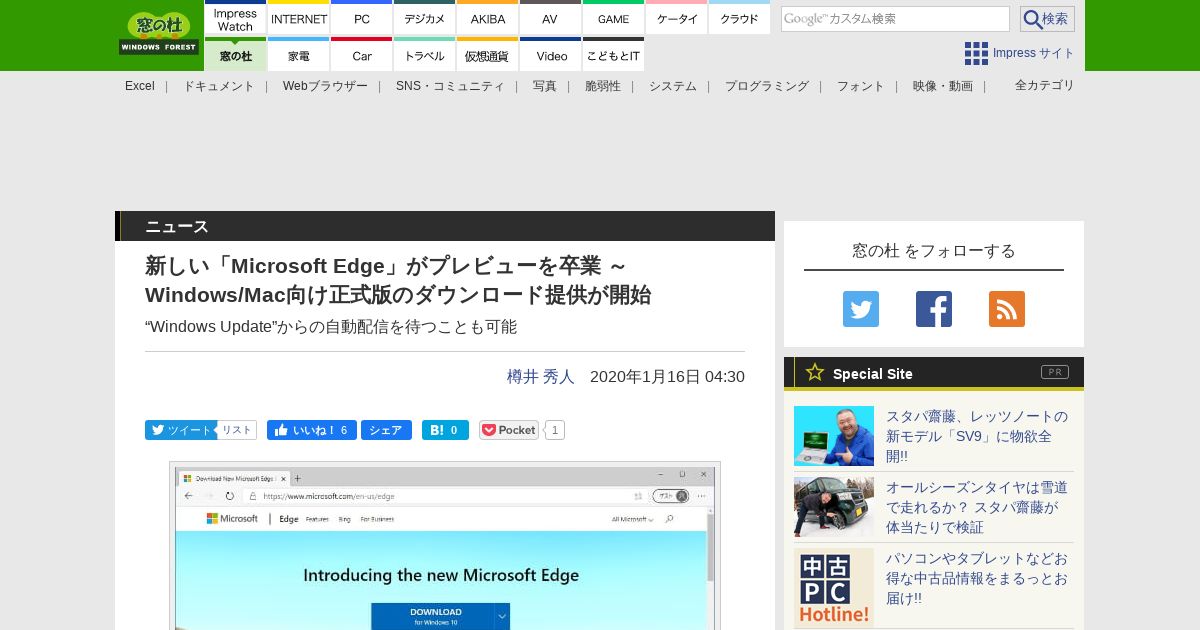Go to the 映像・動画 category
1200x630 pixels.
(x=943, y=86)
